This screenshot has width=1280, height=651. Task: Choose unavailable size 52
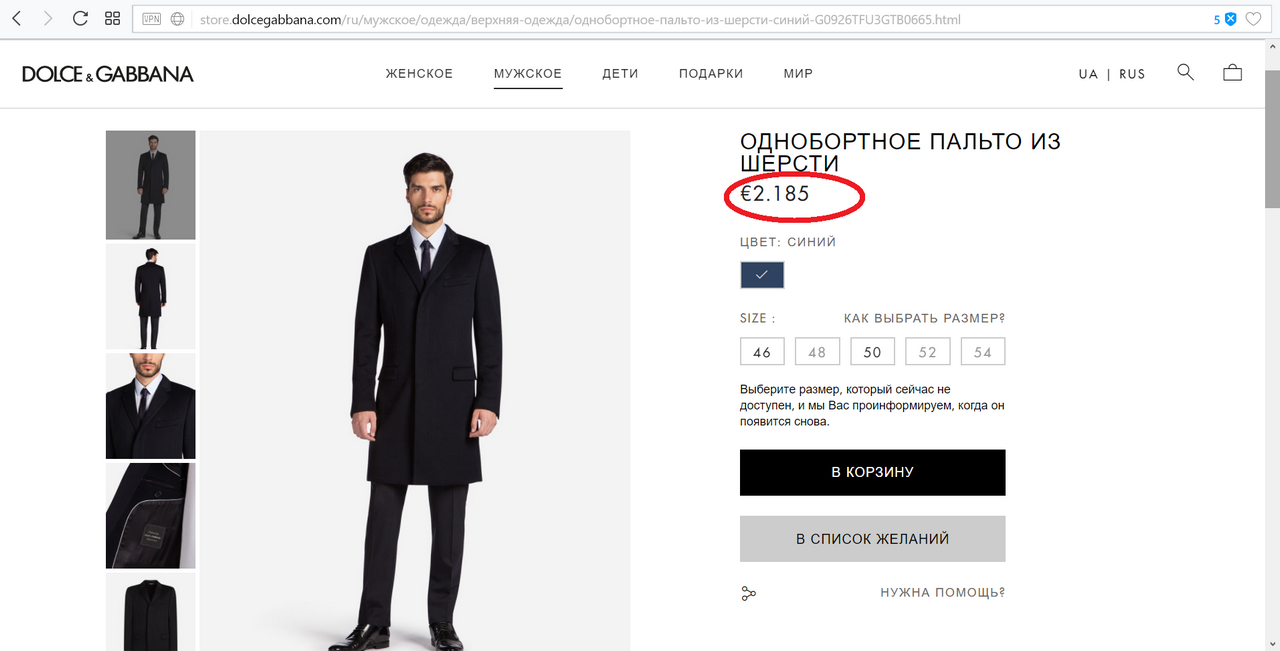[x=927, y=352]
